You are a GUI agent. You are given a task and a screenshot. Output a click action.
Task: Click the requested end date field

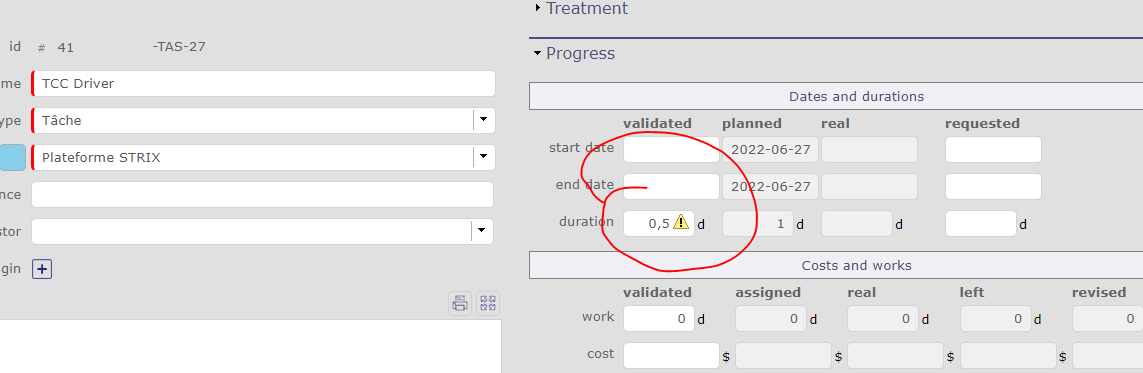[x=993, y=186]
